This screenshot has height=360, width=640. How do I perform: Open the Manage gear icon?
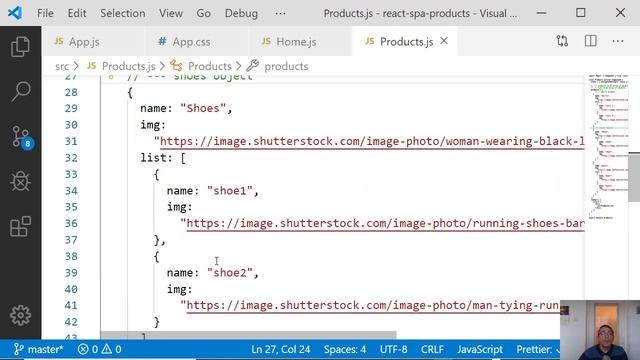coord(20,315)
